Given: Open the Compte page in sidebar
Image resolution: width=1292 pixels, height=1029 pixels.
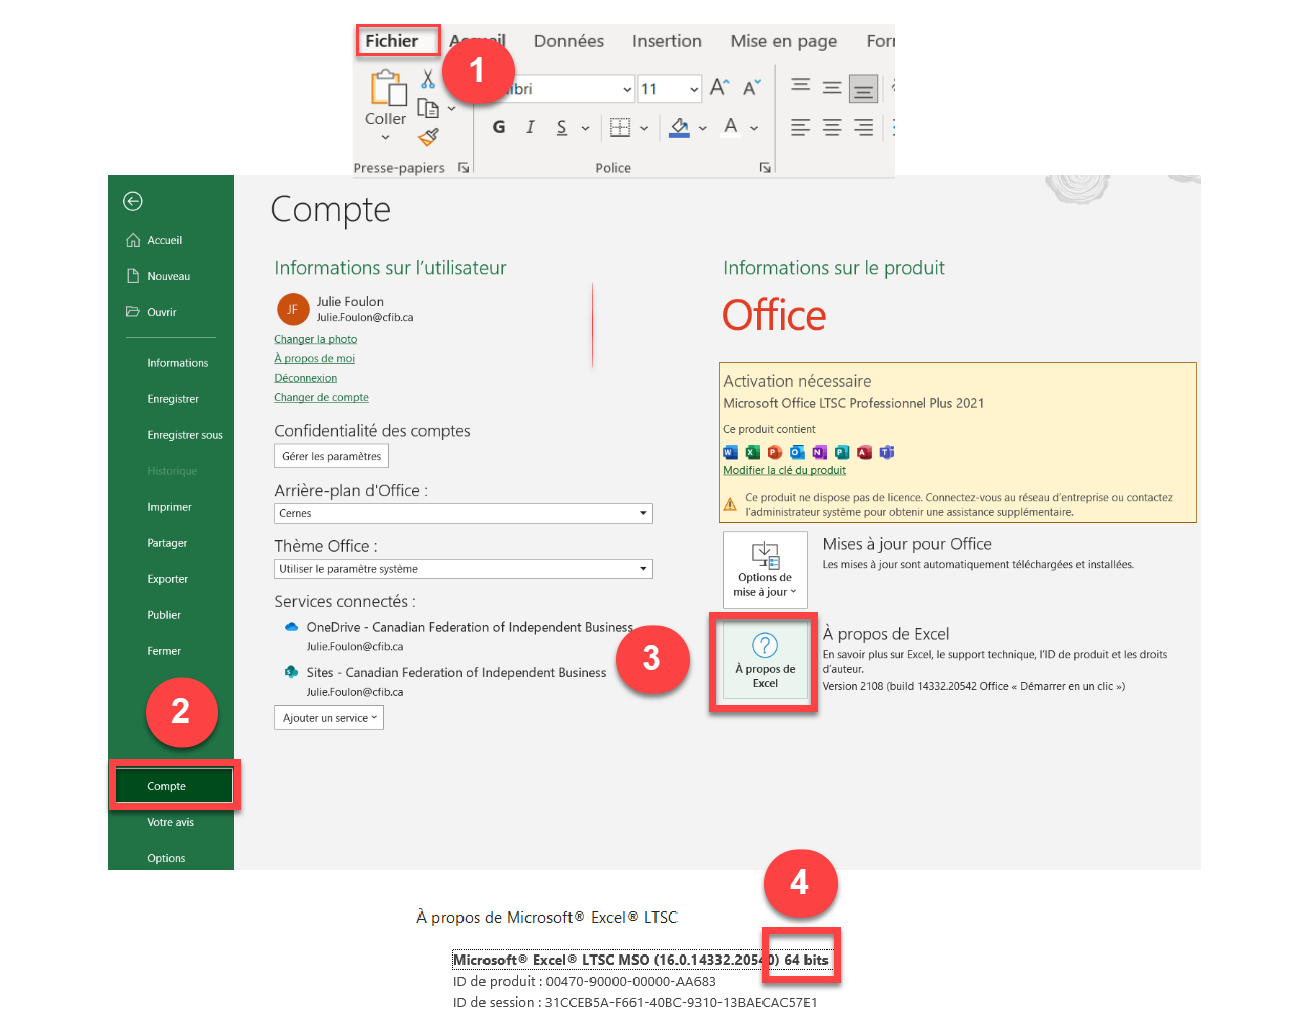Looking at the screenshot, I should tap(174, 786).
